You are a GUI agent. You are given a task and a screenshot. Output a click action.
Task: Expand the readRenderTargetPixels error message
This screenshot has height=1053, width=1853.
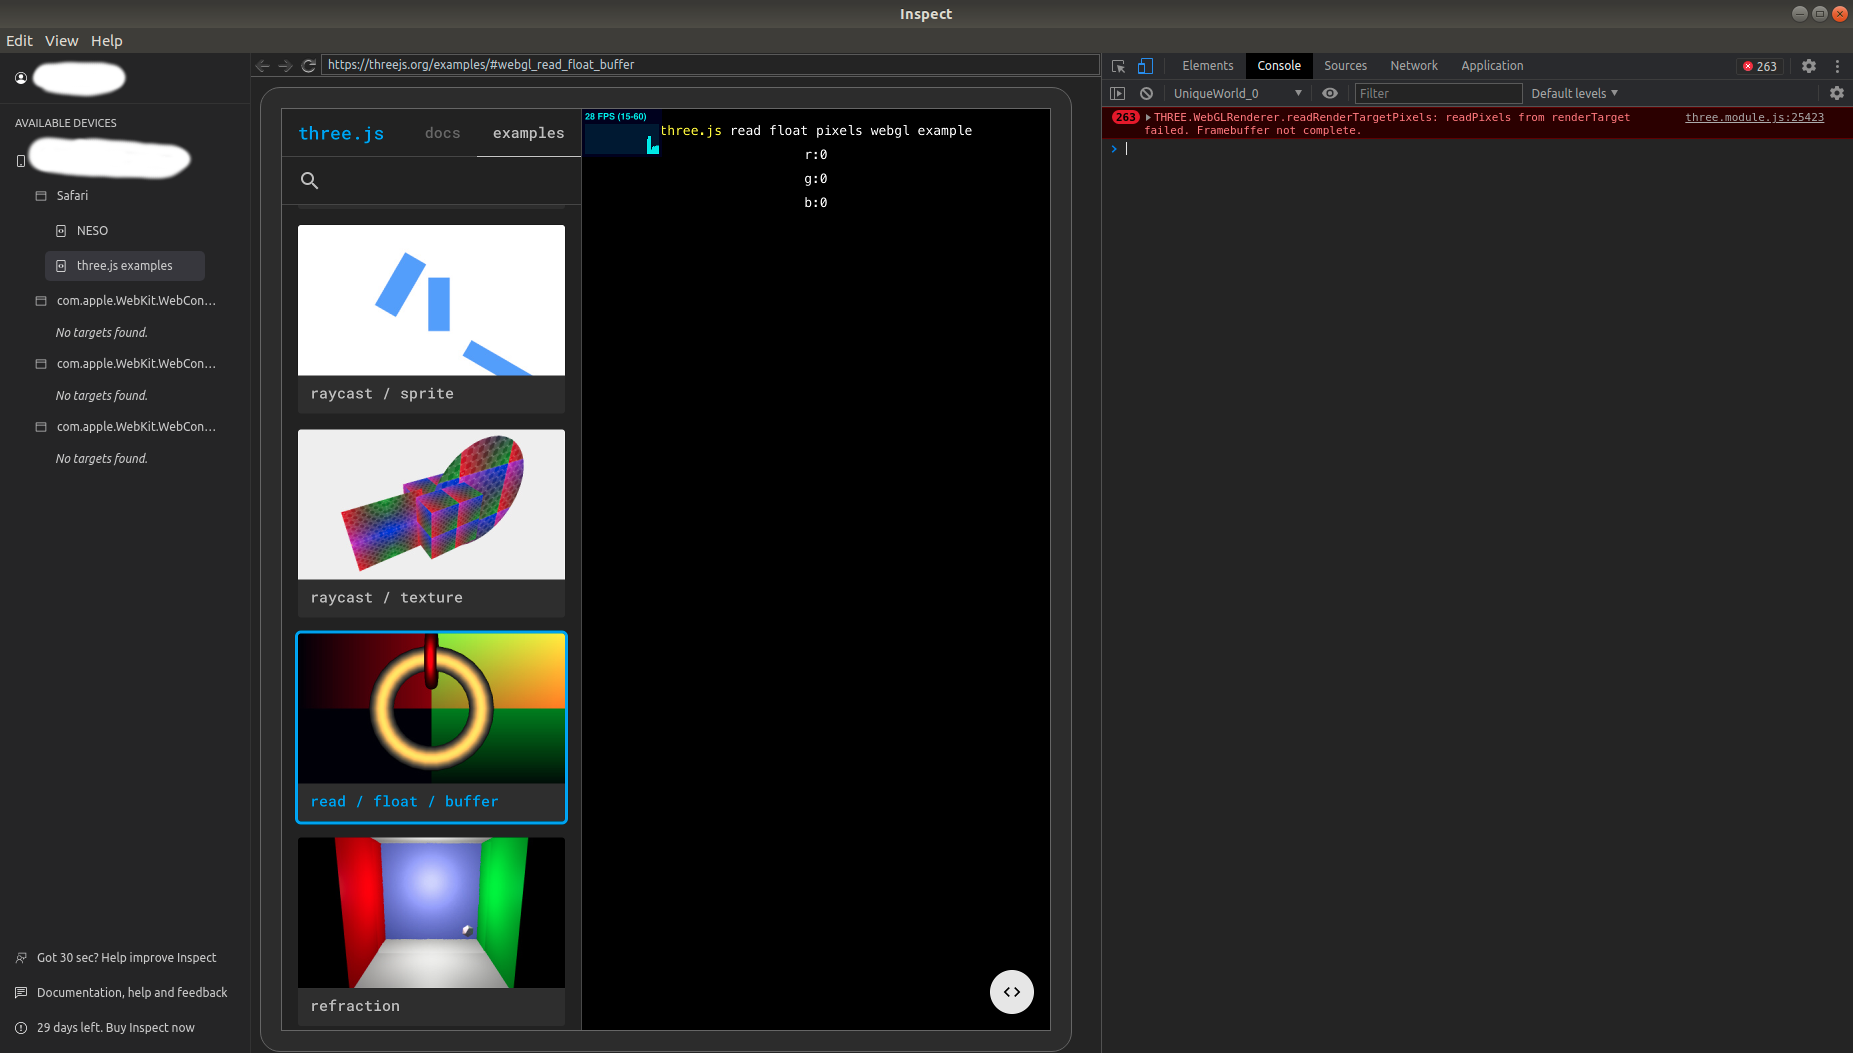[x=1148, y=117]
